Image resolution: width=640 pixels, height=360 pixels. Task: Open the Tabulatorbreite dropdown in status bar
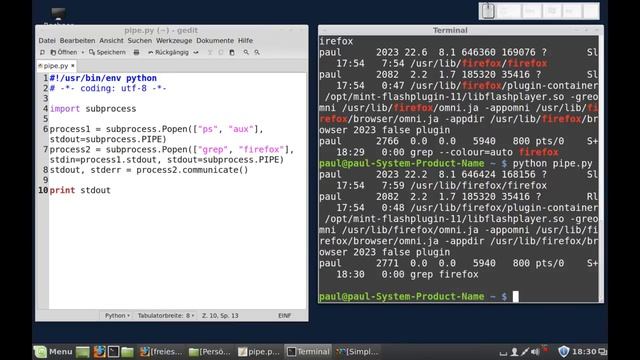click(x=166, y=316)
